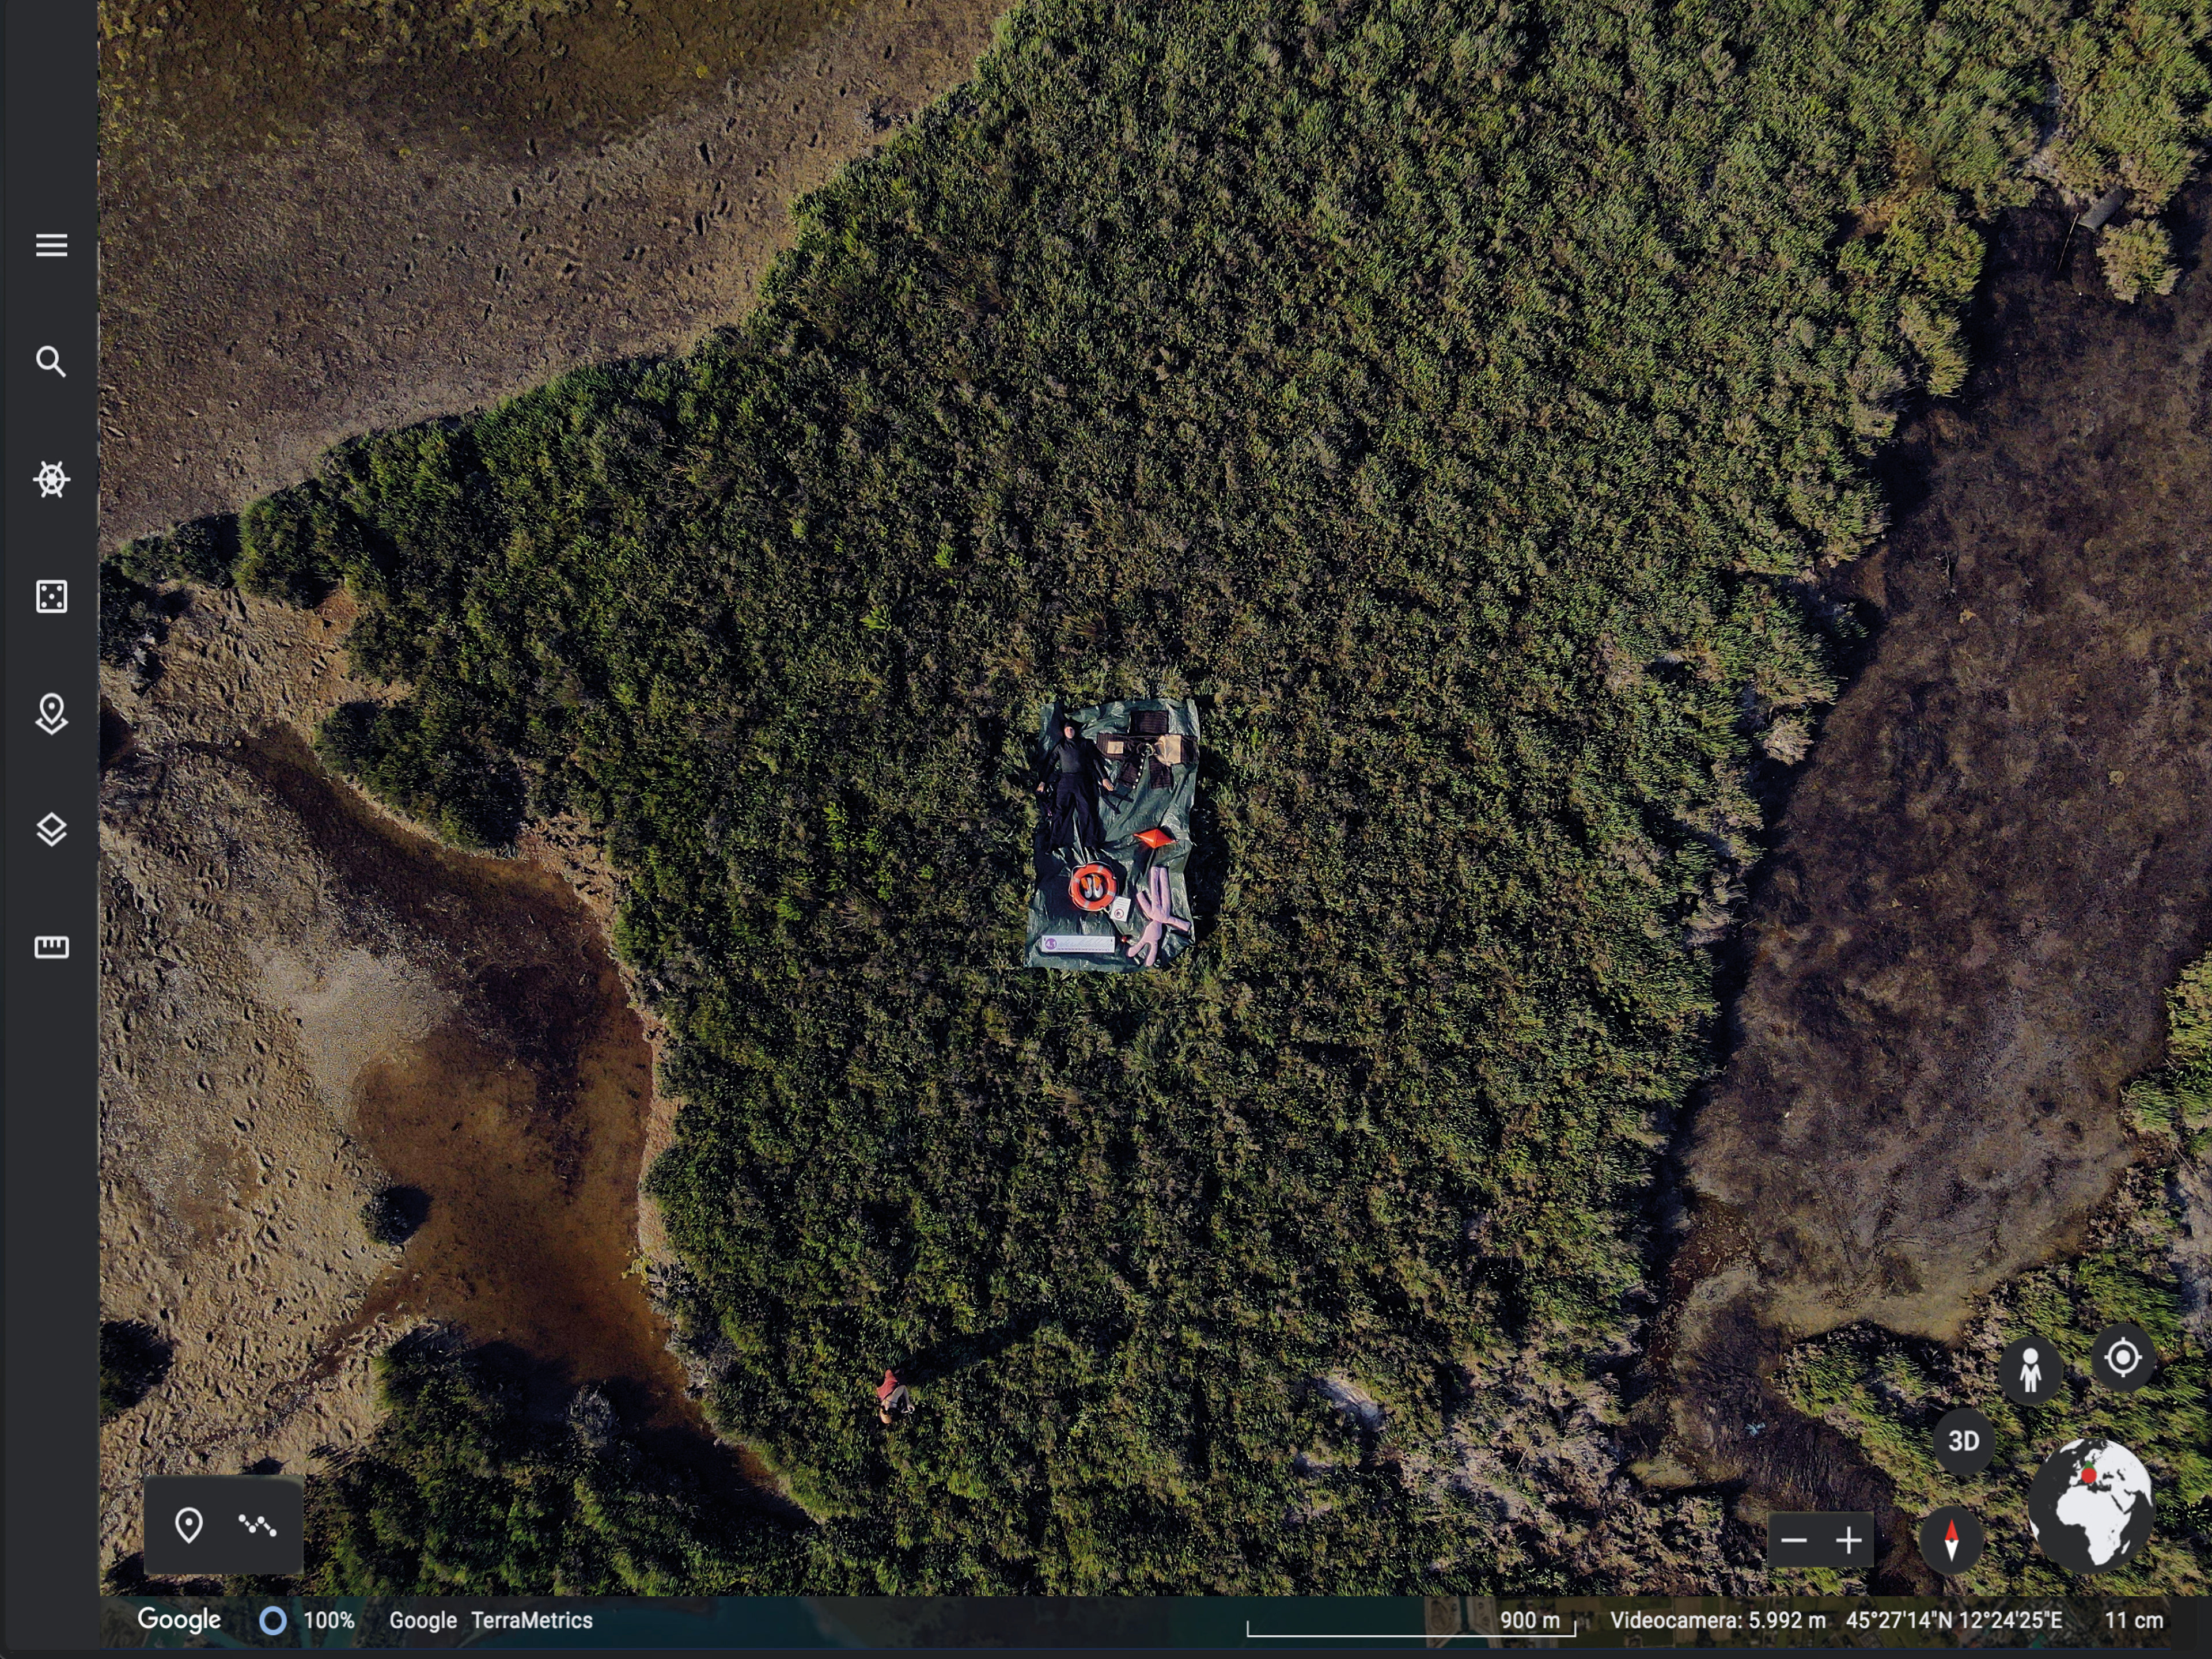Image resolution: width=2212 pixels, height=1659 pixels.
Task: Reset north with the compass
Action: coord(1951,1540)
